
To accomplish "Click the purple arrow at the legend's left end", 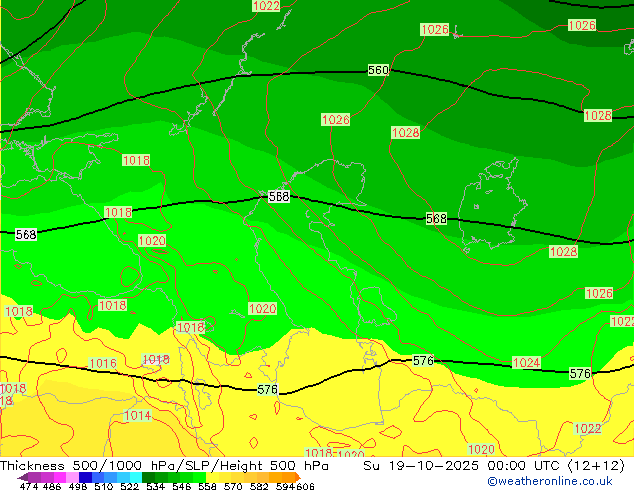I will (x=23, y=478).
